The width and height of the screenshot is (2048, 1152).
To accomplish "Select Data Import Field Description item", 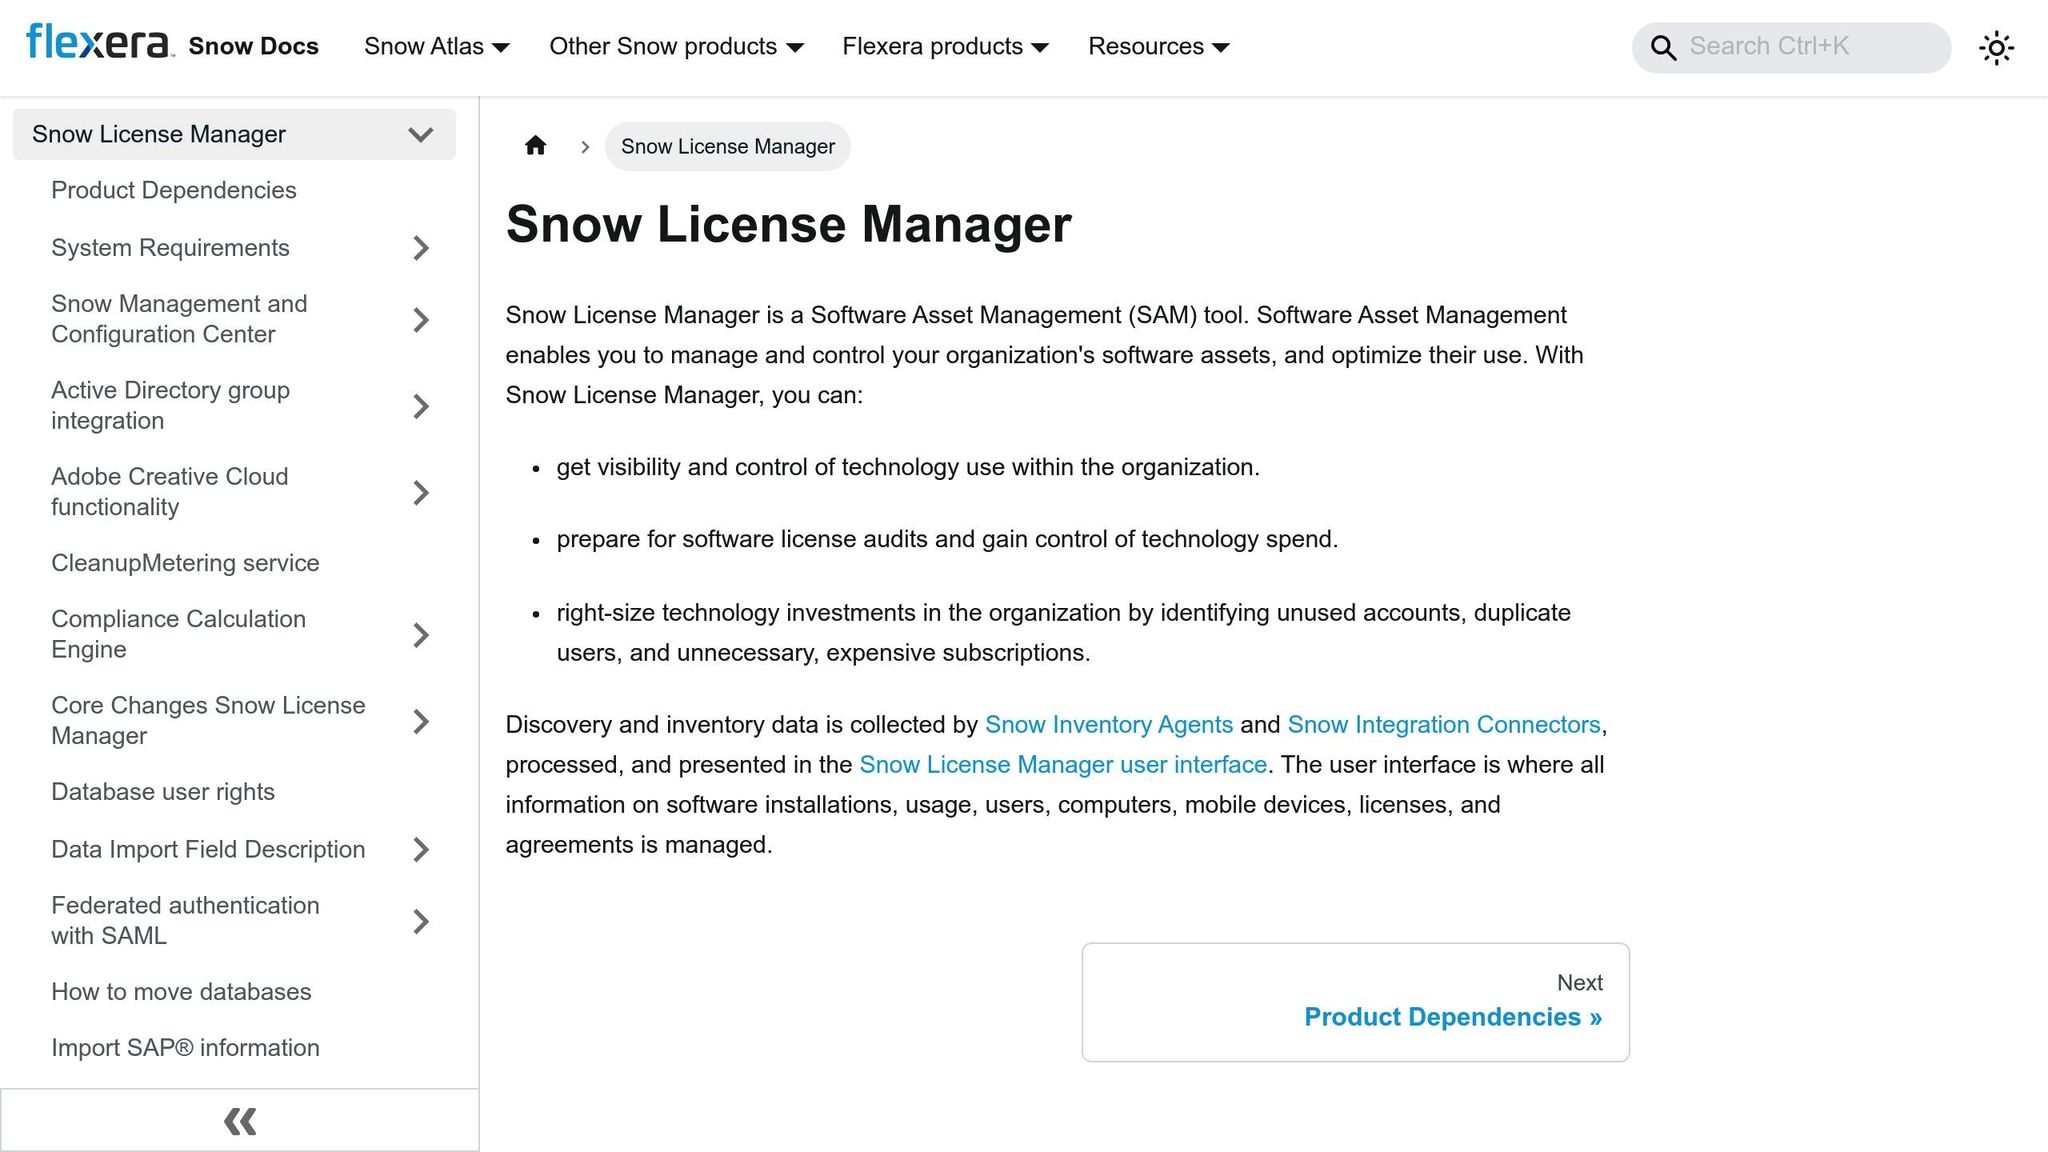I will pos(208,849).
